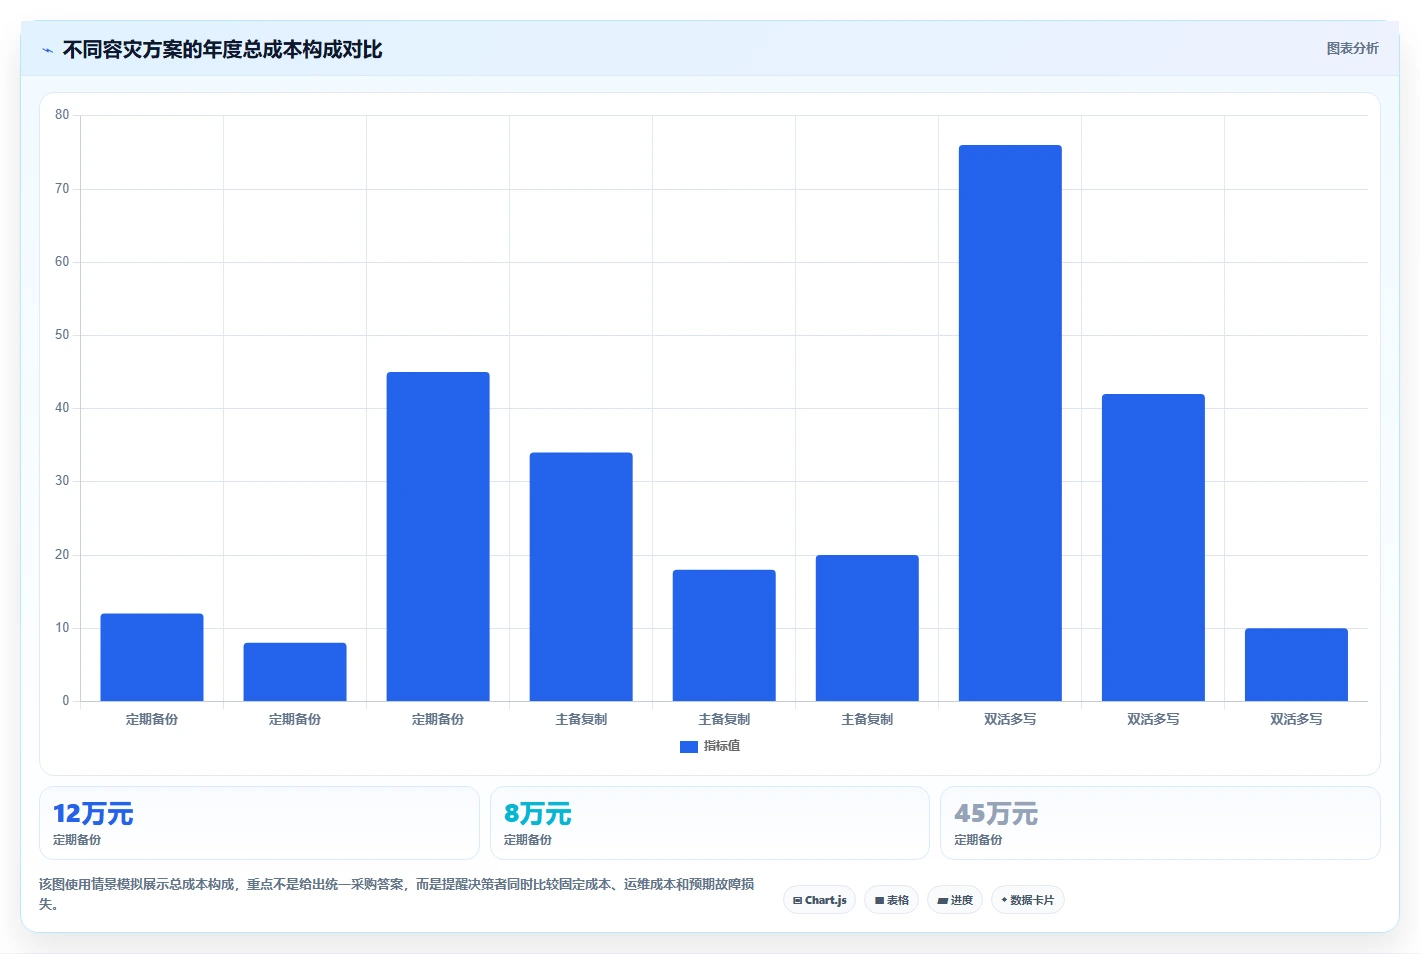
Task: Click the shortest bar in the chart
Action: coord(295,672)
